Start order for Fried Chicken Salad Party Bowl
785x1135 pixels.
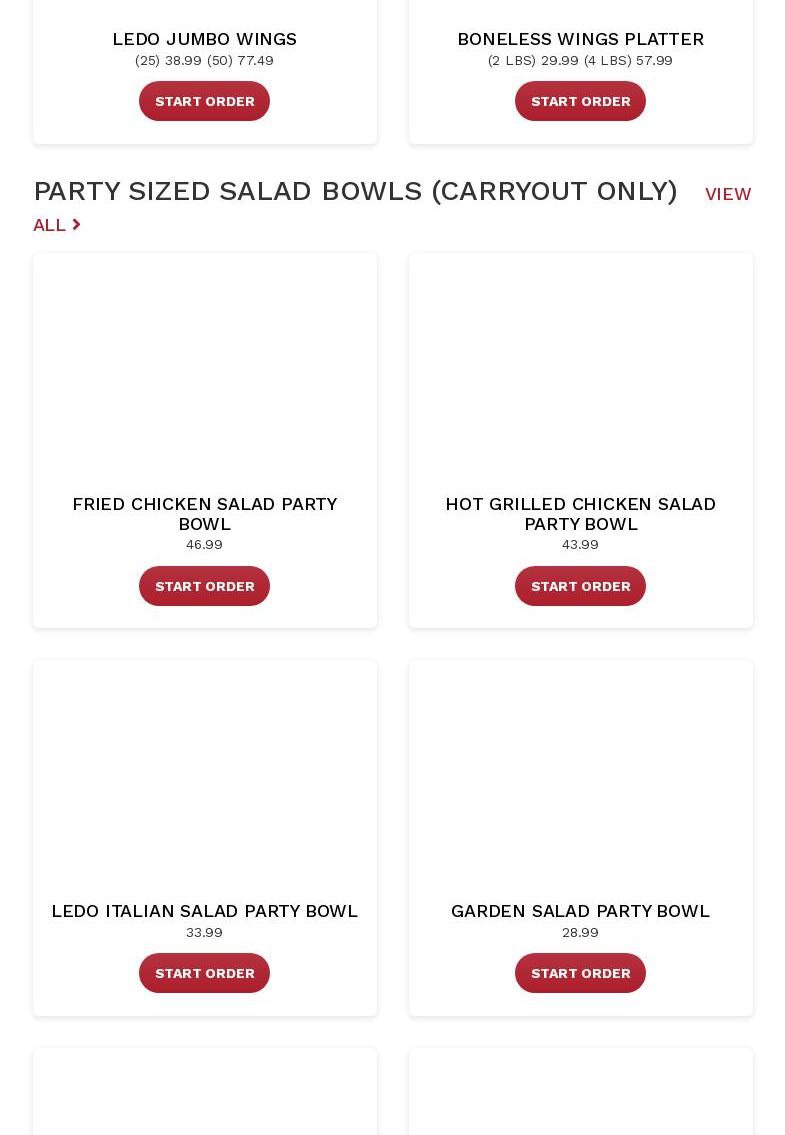[x=204, y=586]
